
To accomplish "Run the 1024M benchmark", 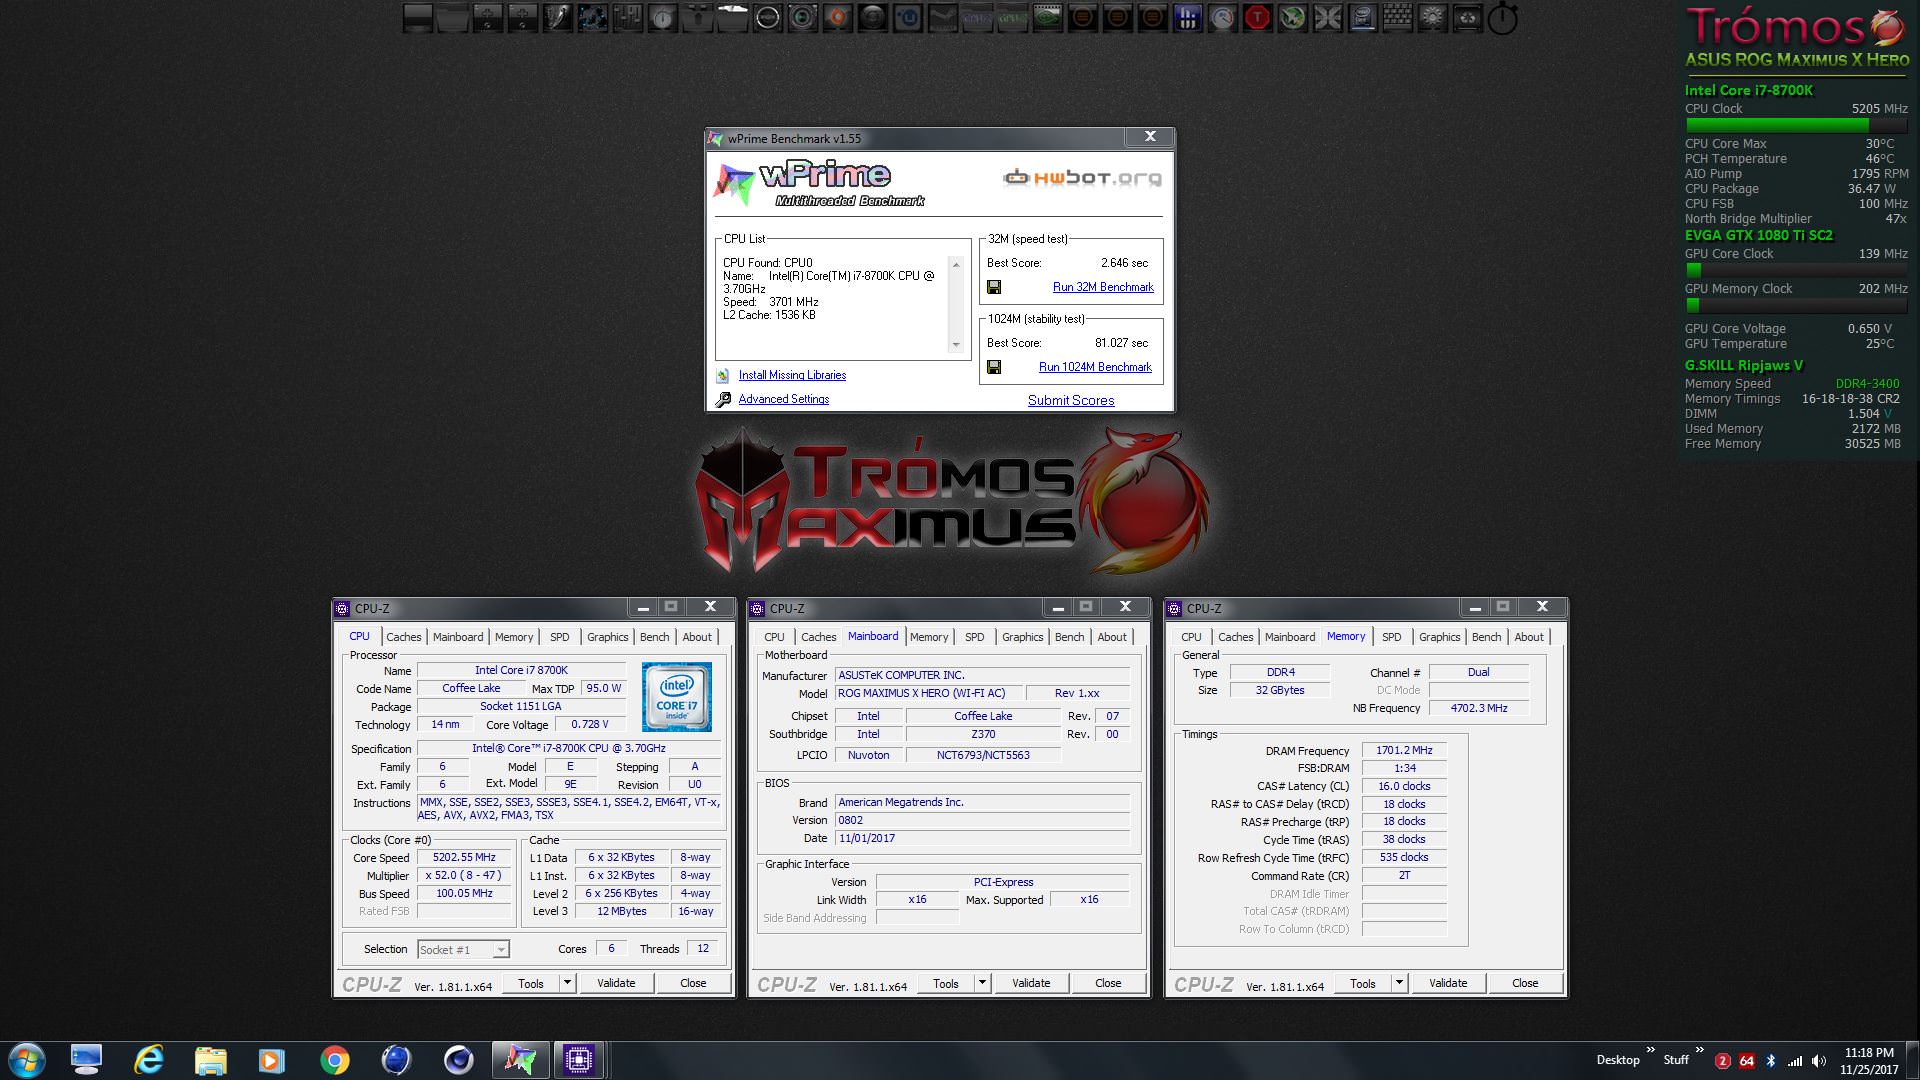I will [x=1095, y=367].
